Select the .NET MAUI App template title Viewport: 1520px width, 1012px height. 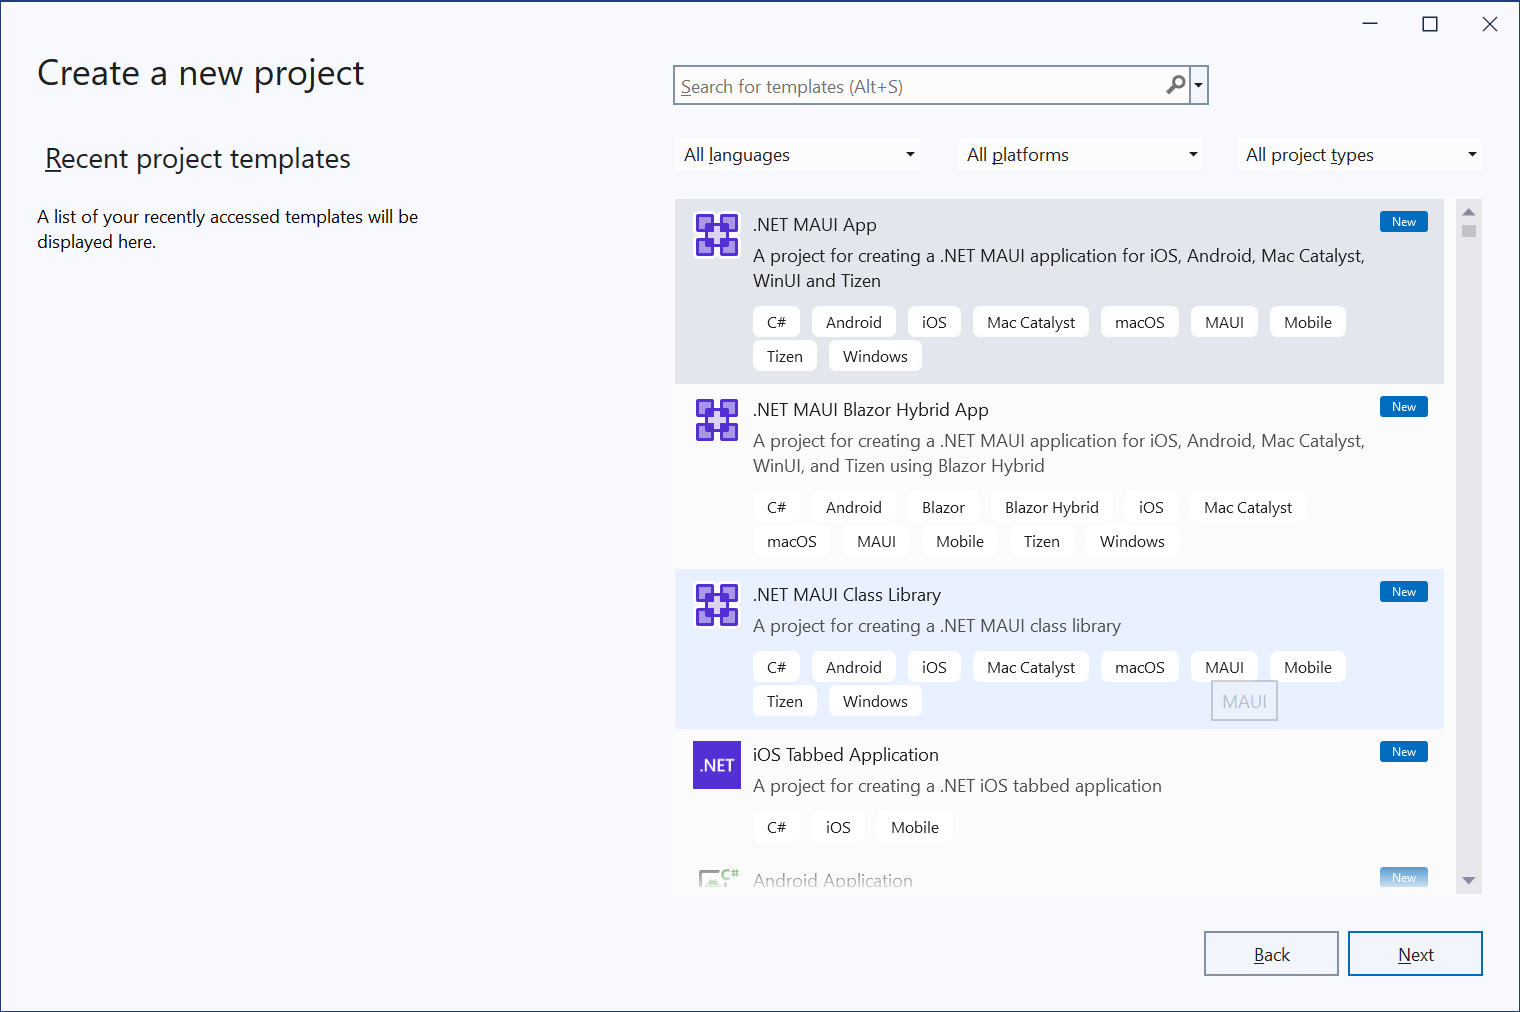[815, 225]
